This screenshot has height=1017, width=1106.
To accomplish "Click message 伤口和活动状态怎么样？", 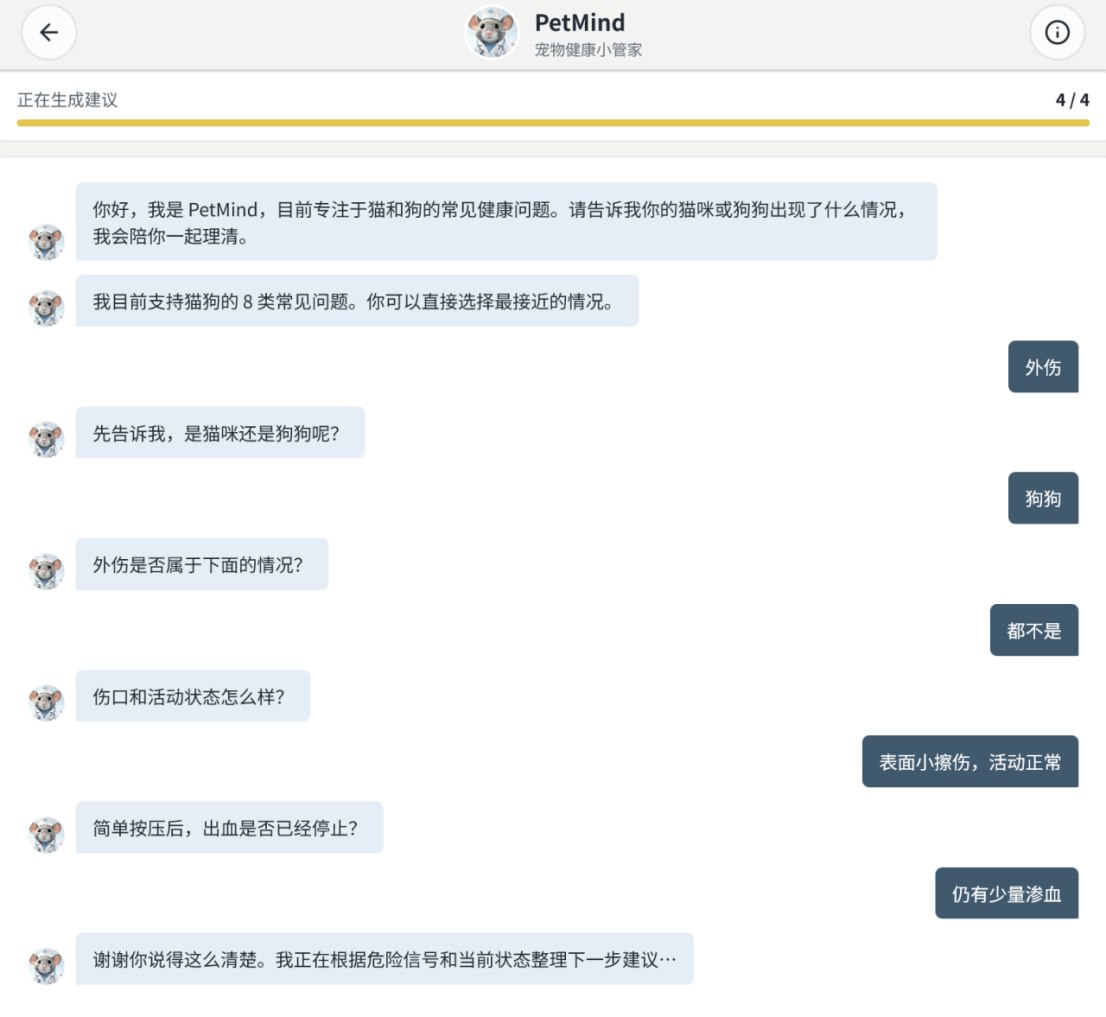I will 193,696.
